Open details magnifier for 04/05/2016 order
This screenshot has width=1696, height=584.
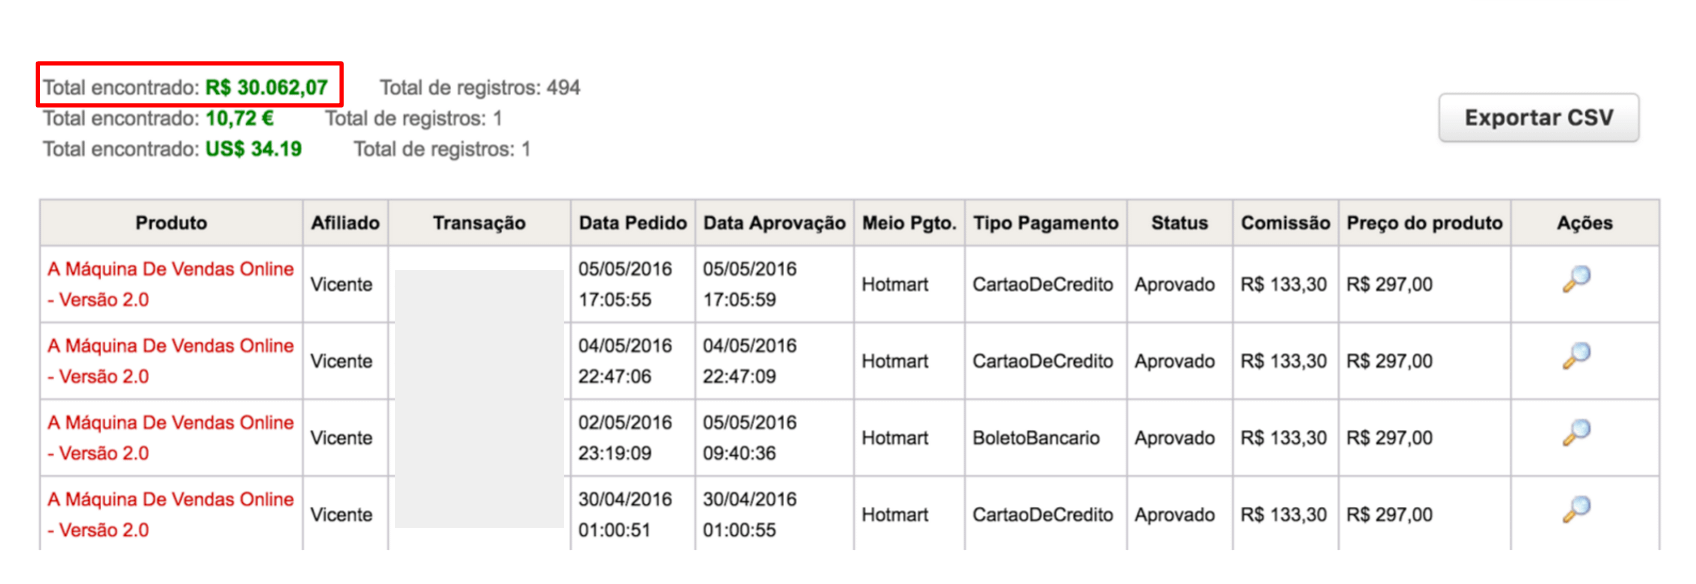1577,356
